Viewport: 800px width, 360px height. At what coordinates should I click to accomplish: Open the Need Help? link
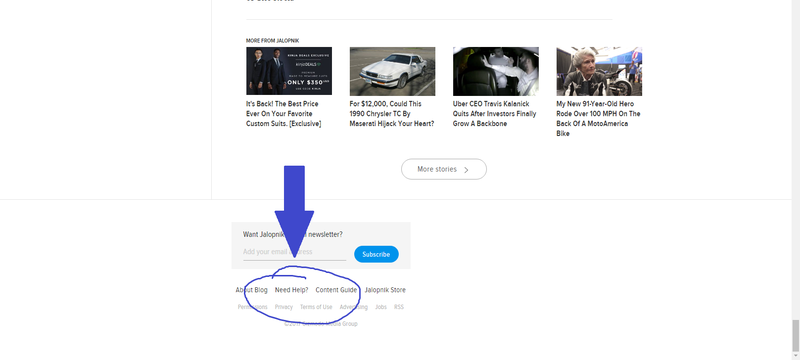(x=291, y=290)
